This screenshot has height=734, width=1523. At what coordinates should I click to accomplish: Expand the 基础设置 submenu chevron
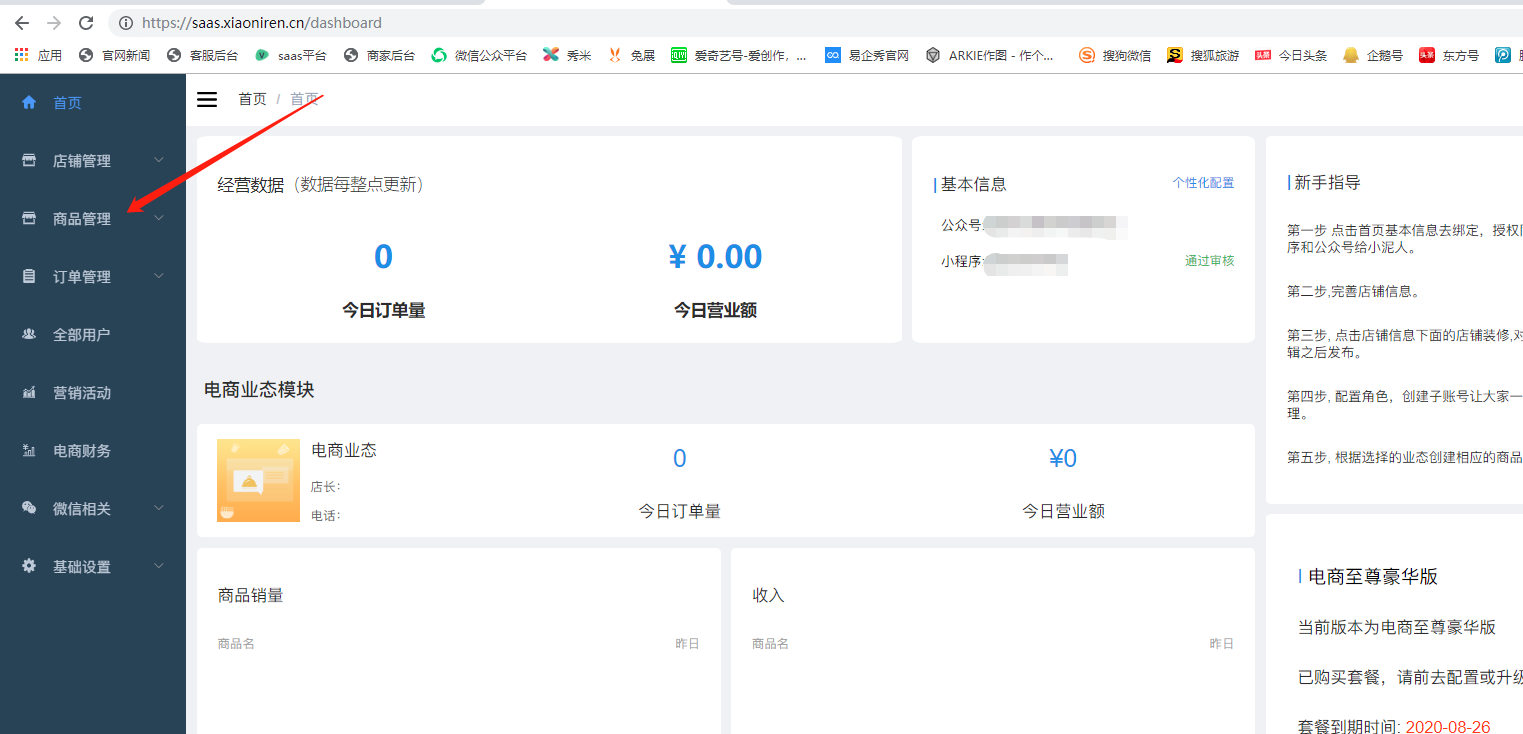[159, 566]
